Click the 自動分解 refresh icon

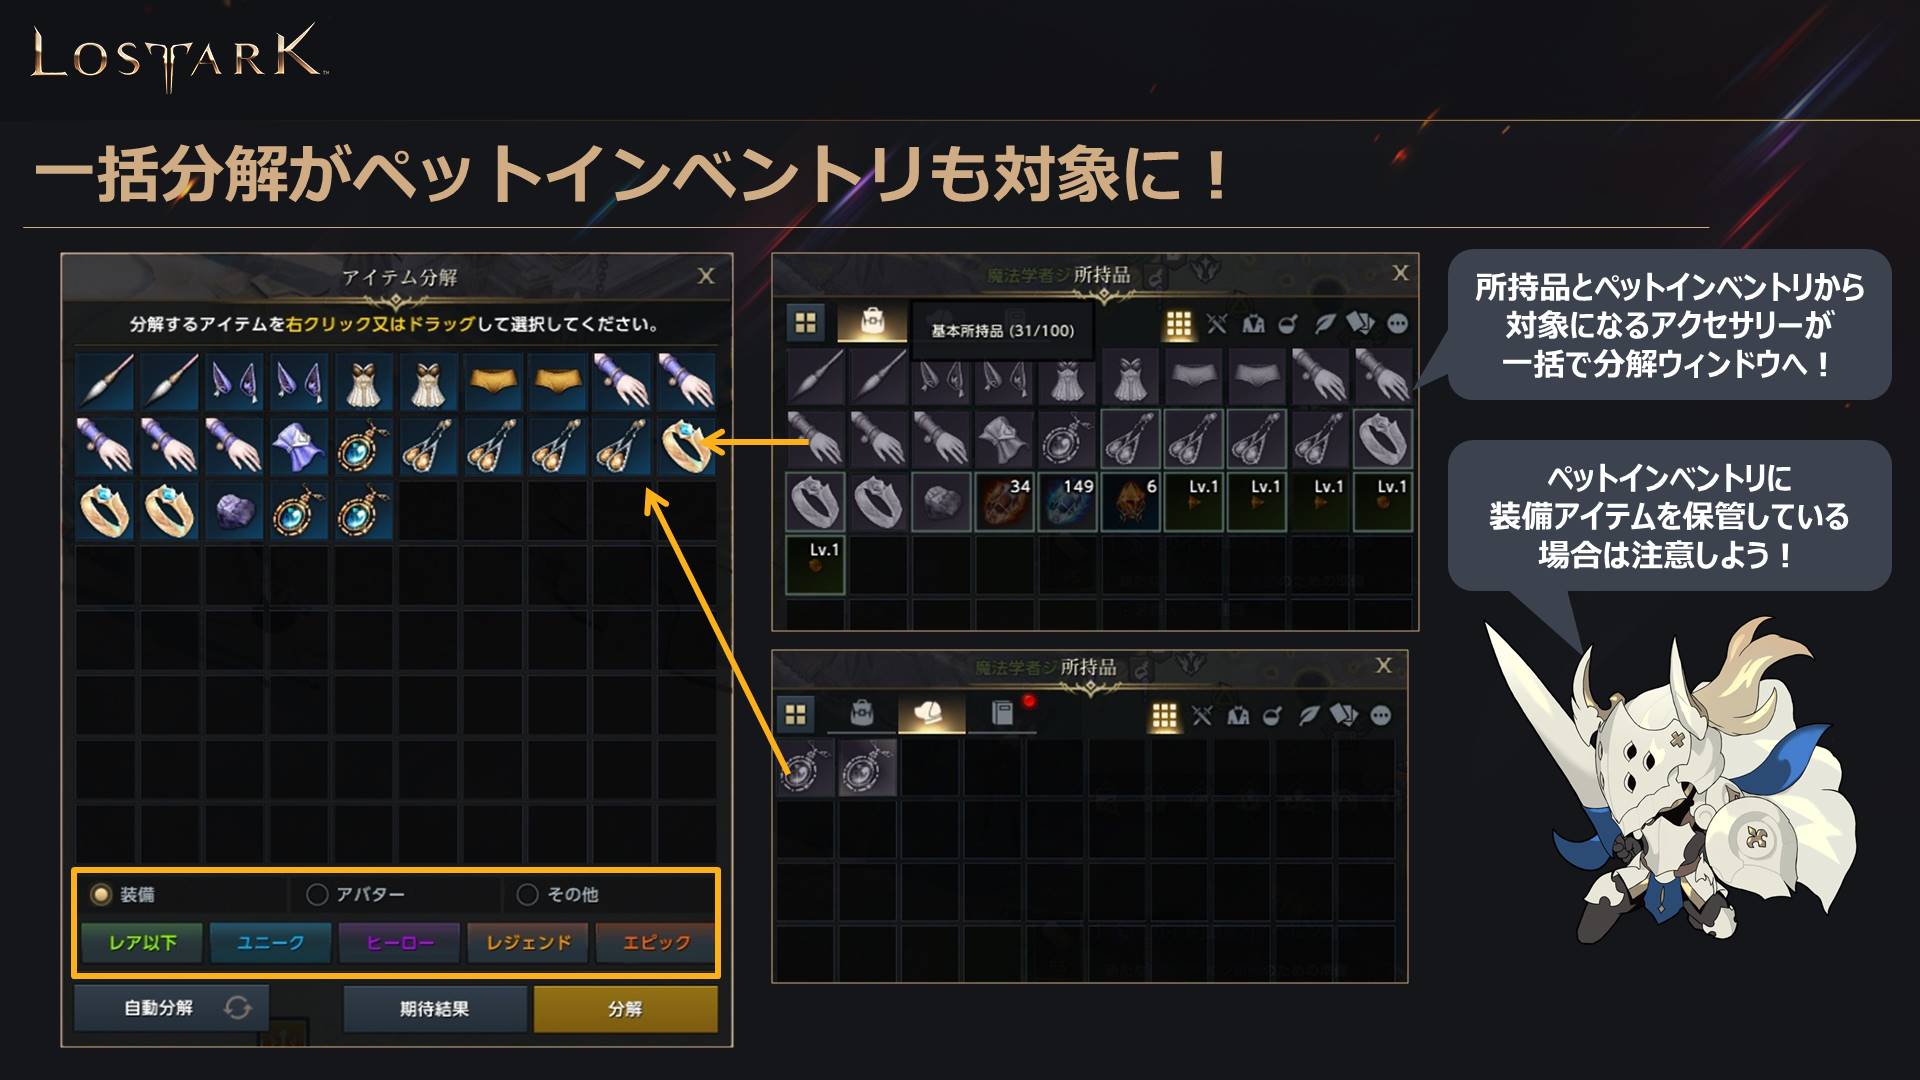[x=238, y=1008]
